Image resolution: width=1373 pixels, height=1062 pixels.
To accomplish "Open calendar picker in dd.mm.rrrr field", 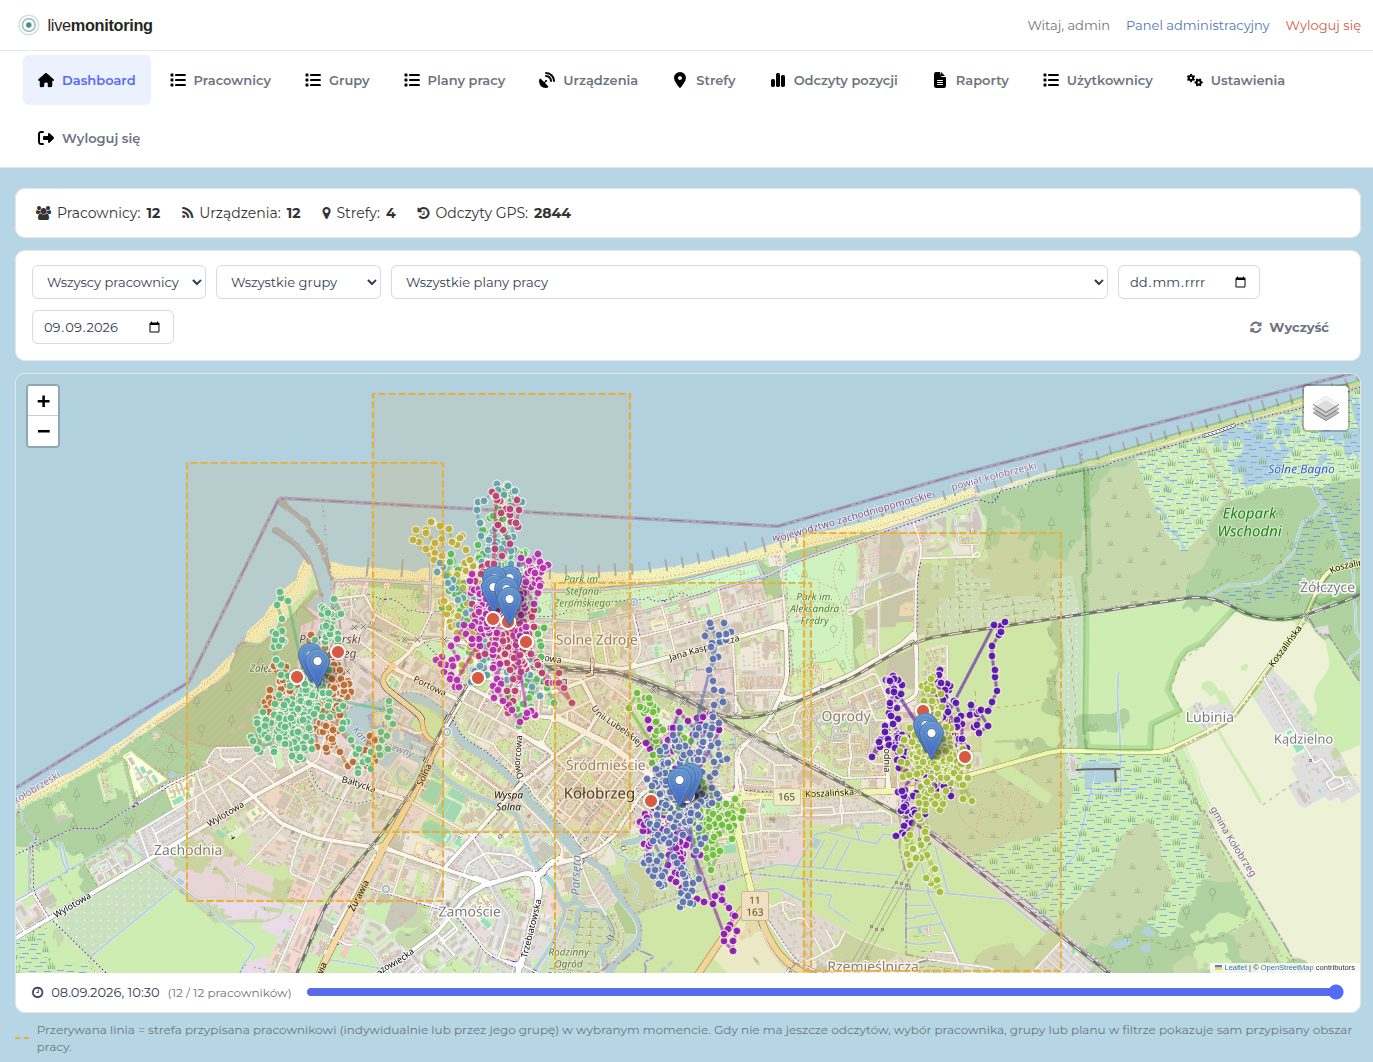I will pyautogui.click(x=1240, y=282).
